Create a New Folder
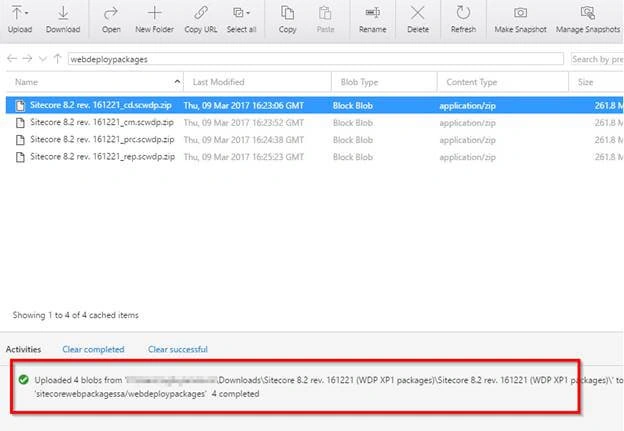This screenshot has height=431, width=624. tap(154, 19)
